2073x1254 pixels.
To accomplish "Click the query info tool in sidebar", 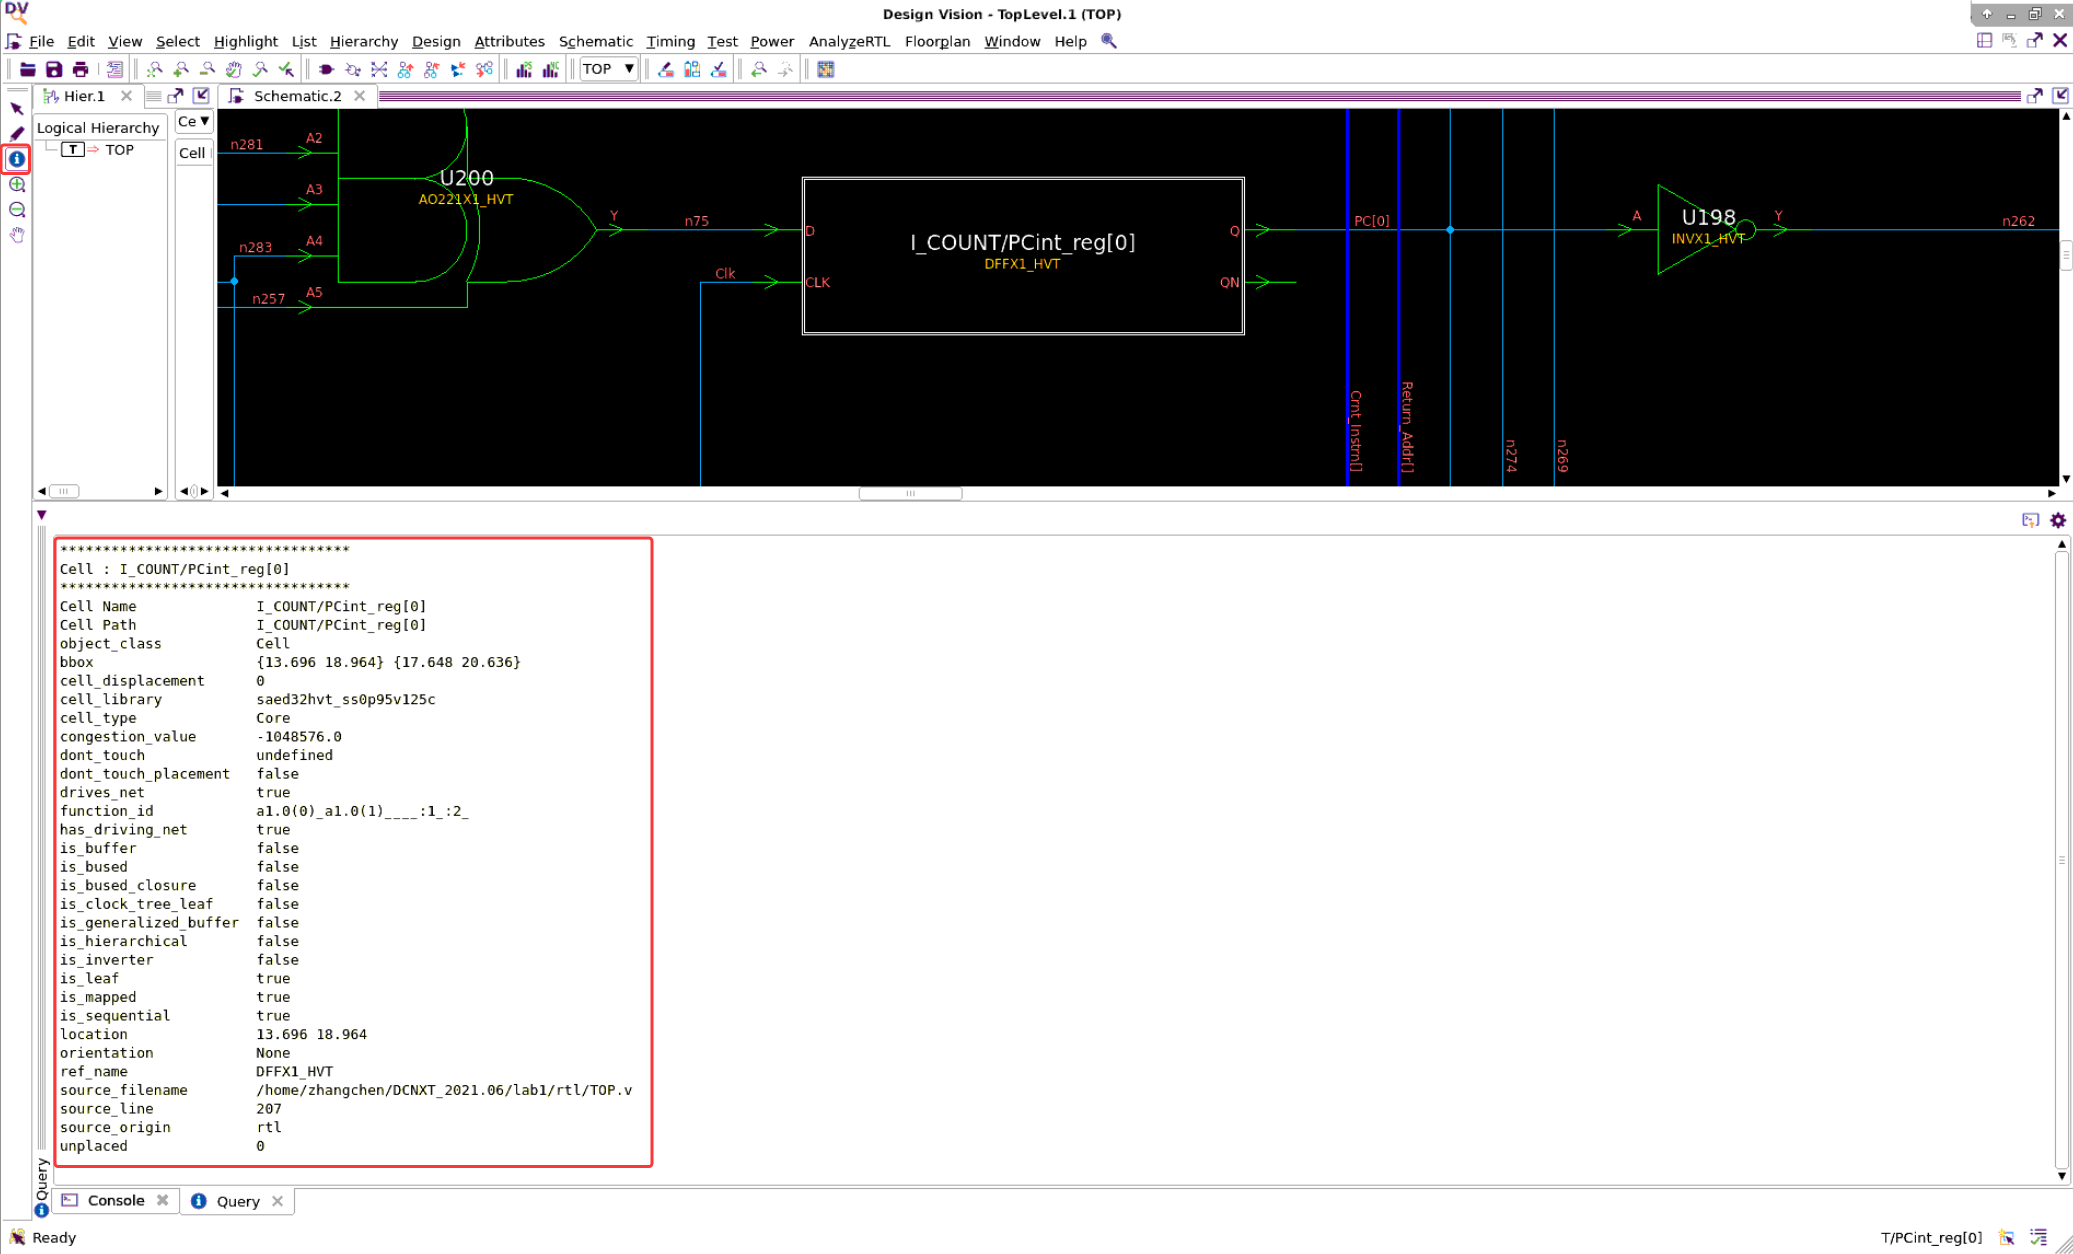I will (17, 159).
